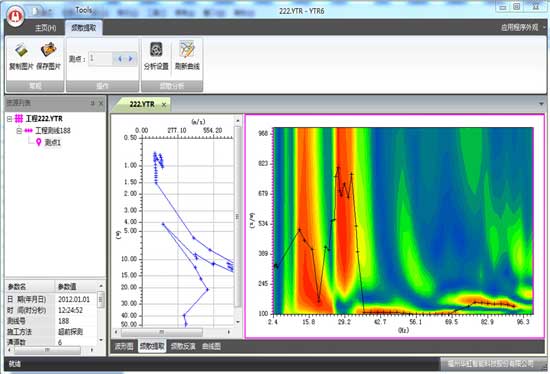Collapse the 工程222.YTR tree node
550x374 pixels.
tap(9, 119)
